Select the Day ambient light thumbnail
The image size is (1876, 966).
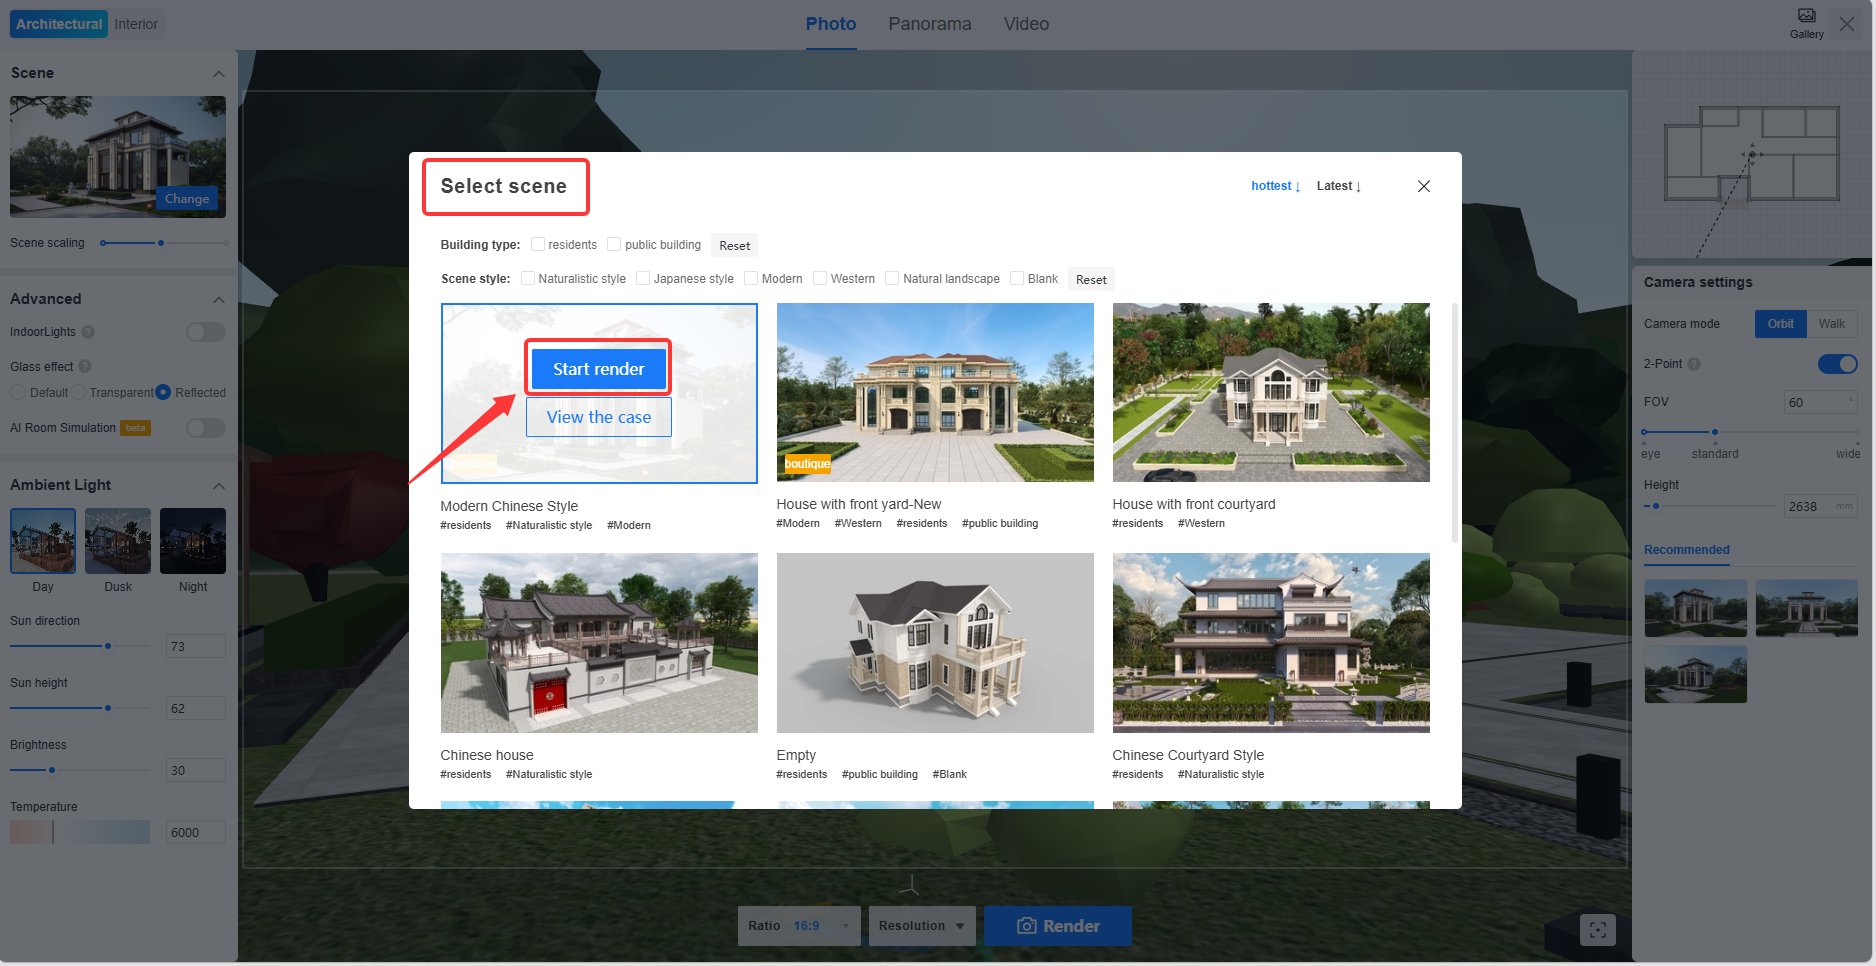point(43,541)
